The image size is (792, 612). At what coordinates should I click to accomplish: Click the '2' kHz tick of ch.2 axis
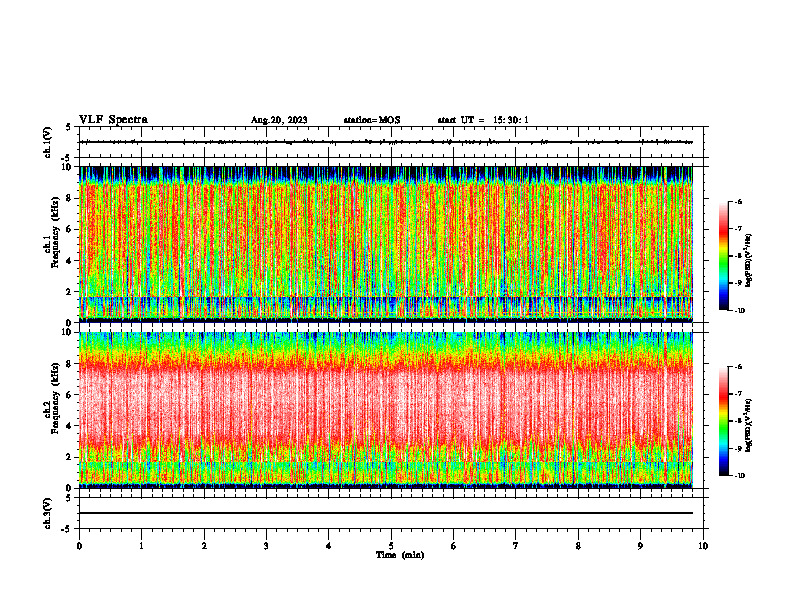pos(70,457)
